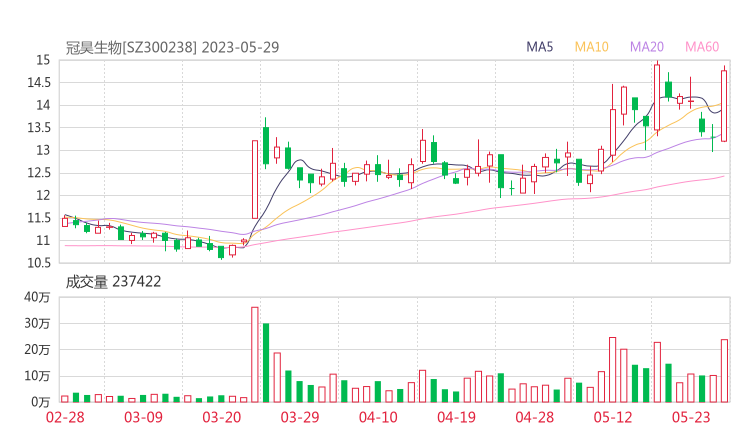Click the 03-20 date axis label
Viewport: 740px width, 440px height.
(x=222, y=417)
